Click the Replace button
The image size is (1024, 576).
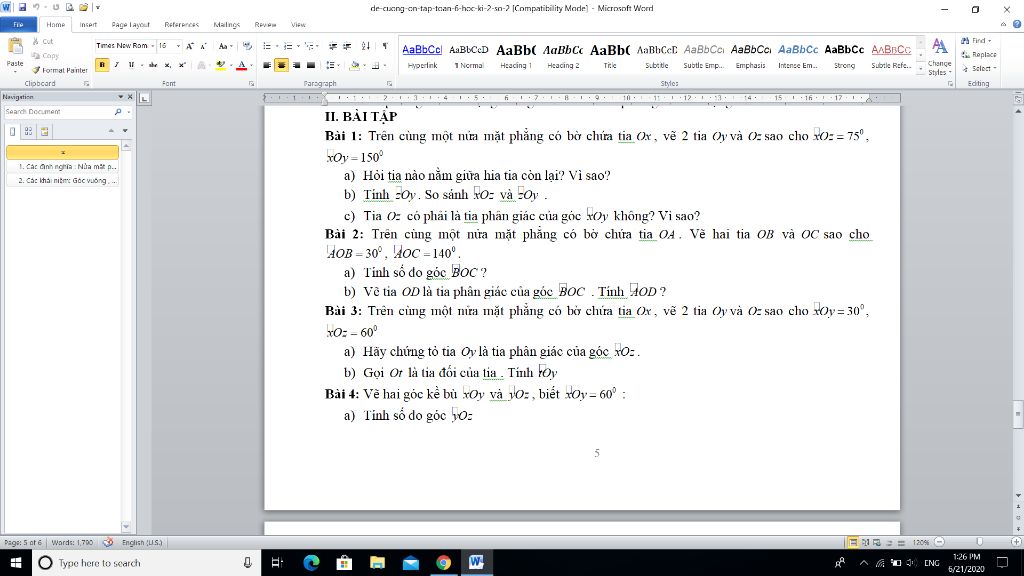[979, 54]
